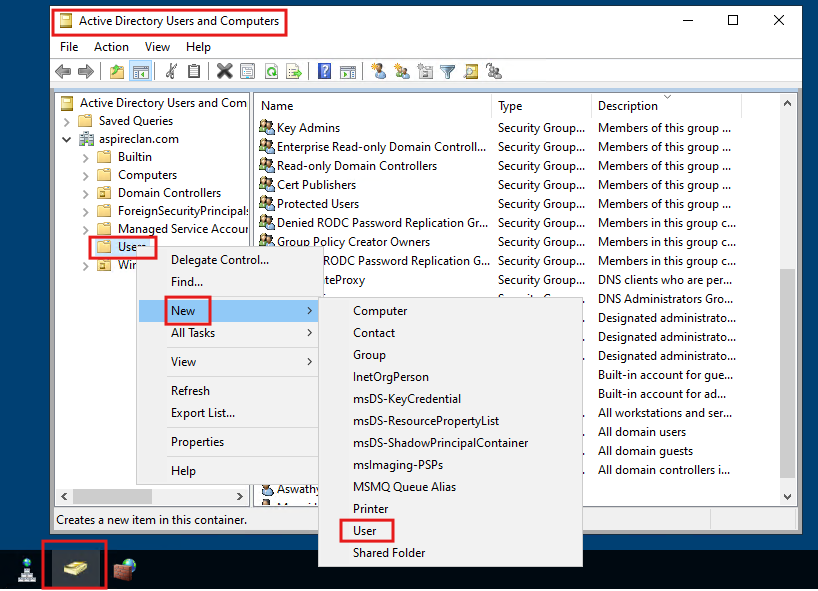The height and width of the screenshot is (591, 818).
Task: Open the All Tasks submenu
Action: [228, 332]
